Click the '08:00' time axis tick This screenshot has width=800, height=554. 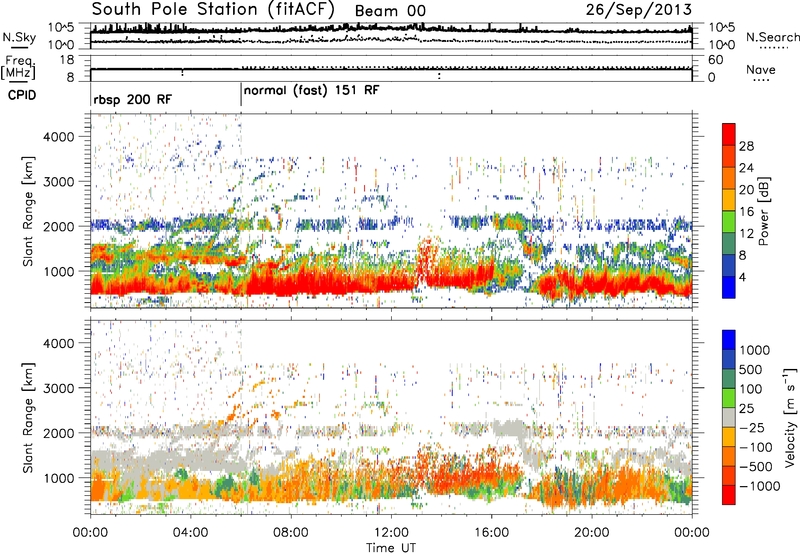point(291,533)
